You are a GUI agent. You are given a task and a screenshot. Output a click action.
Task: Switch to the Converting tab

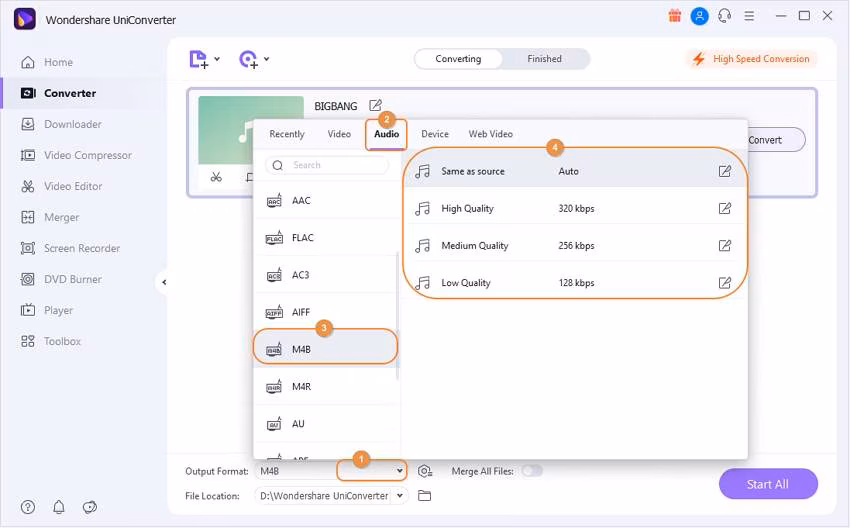[x=458, y=59]
